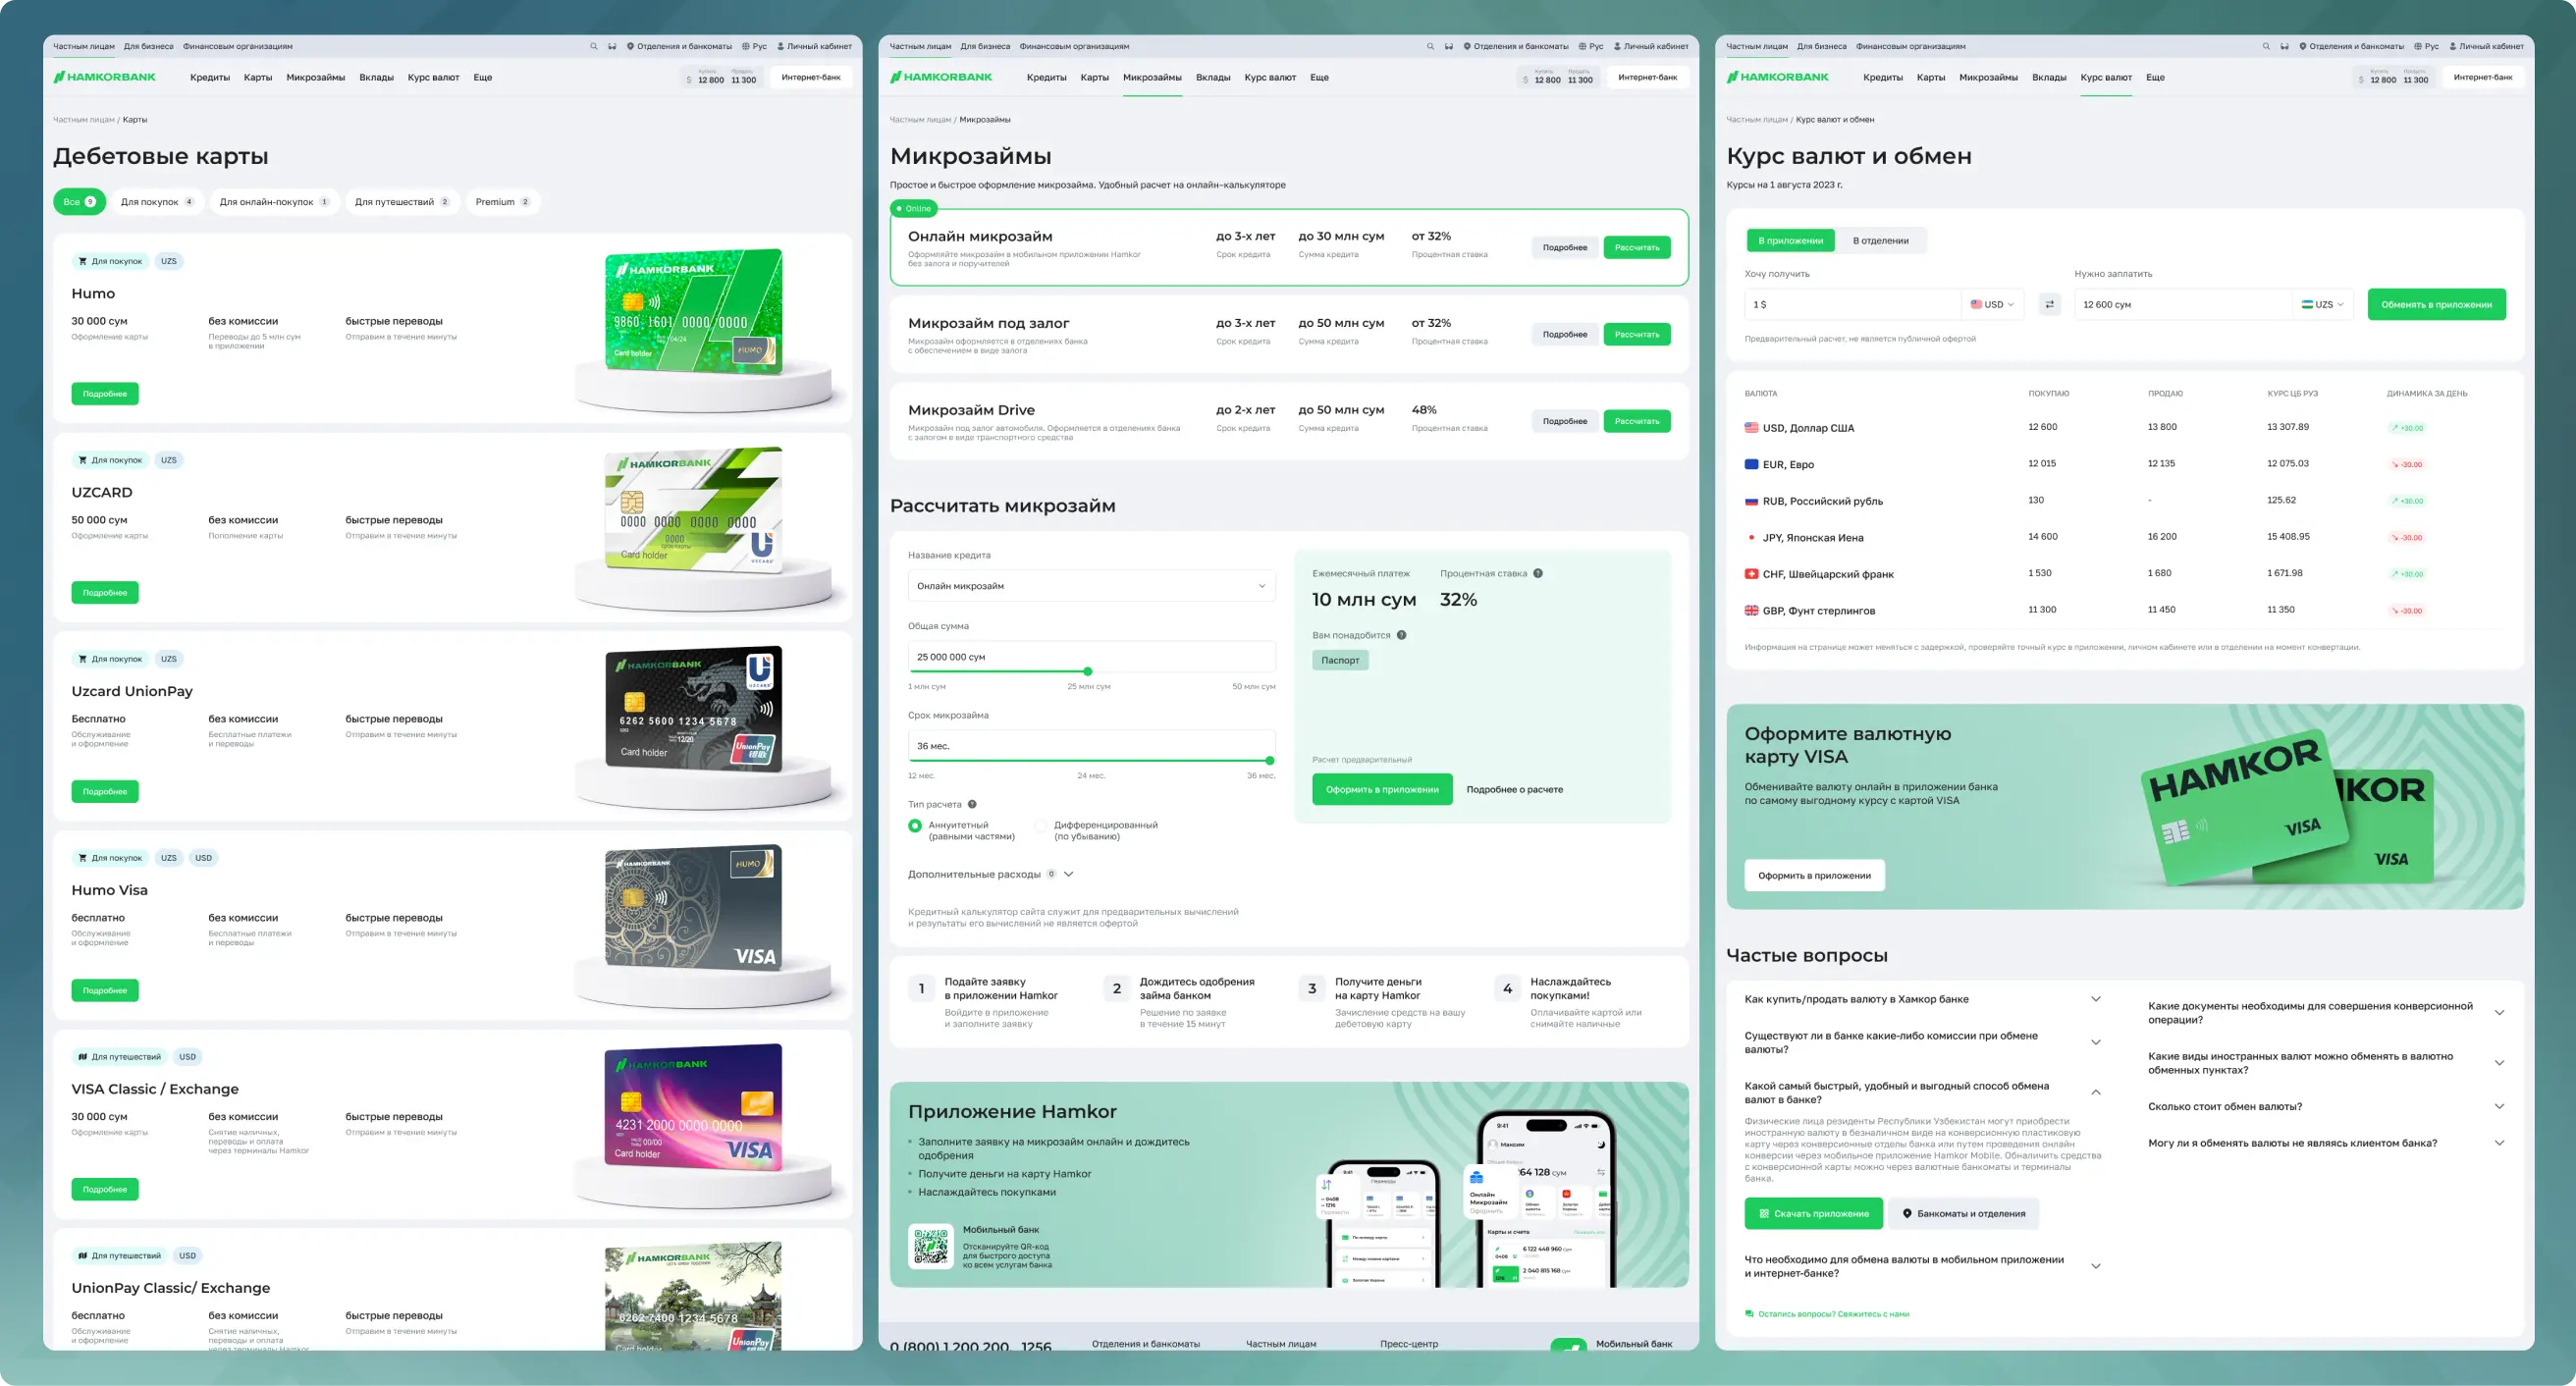Click the Хочу получить amount field
This screenshot has width=2576, height=1386.
pyautogui.click(x=1850, y=304)
